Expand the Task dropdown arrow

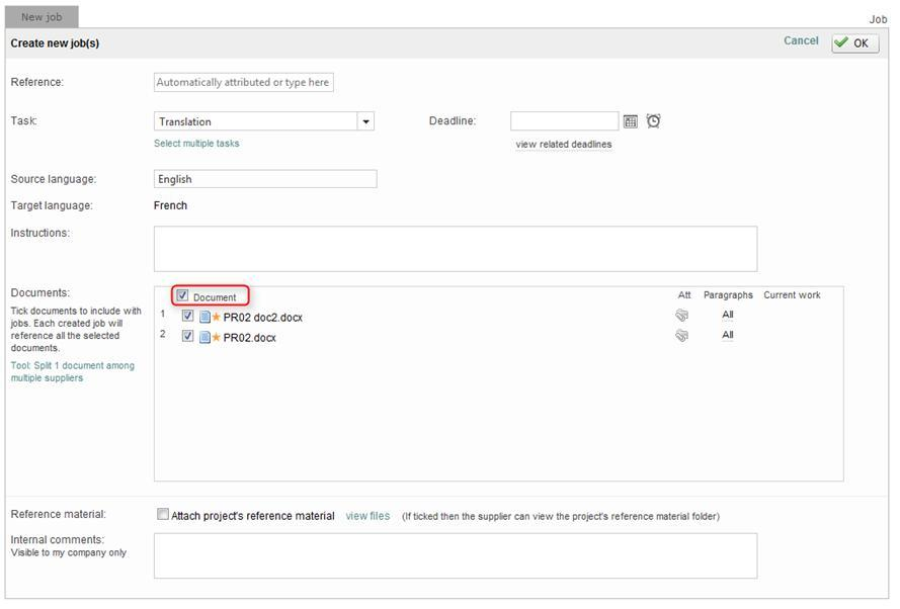[366, 122]
